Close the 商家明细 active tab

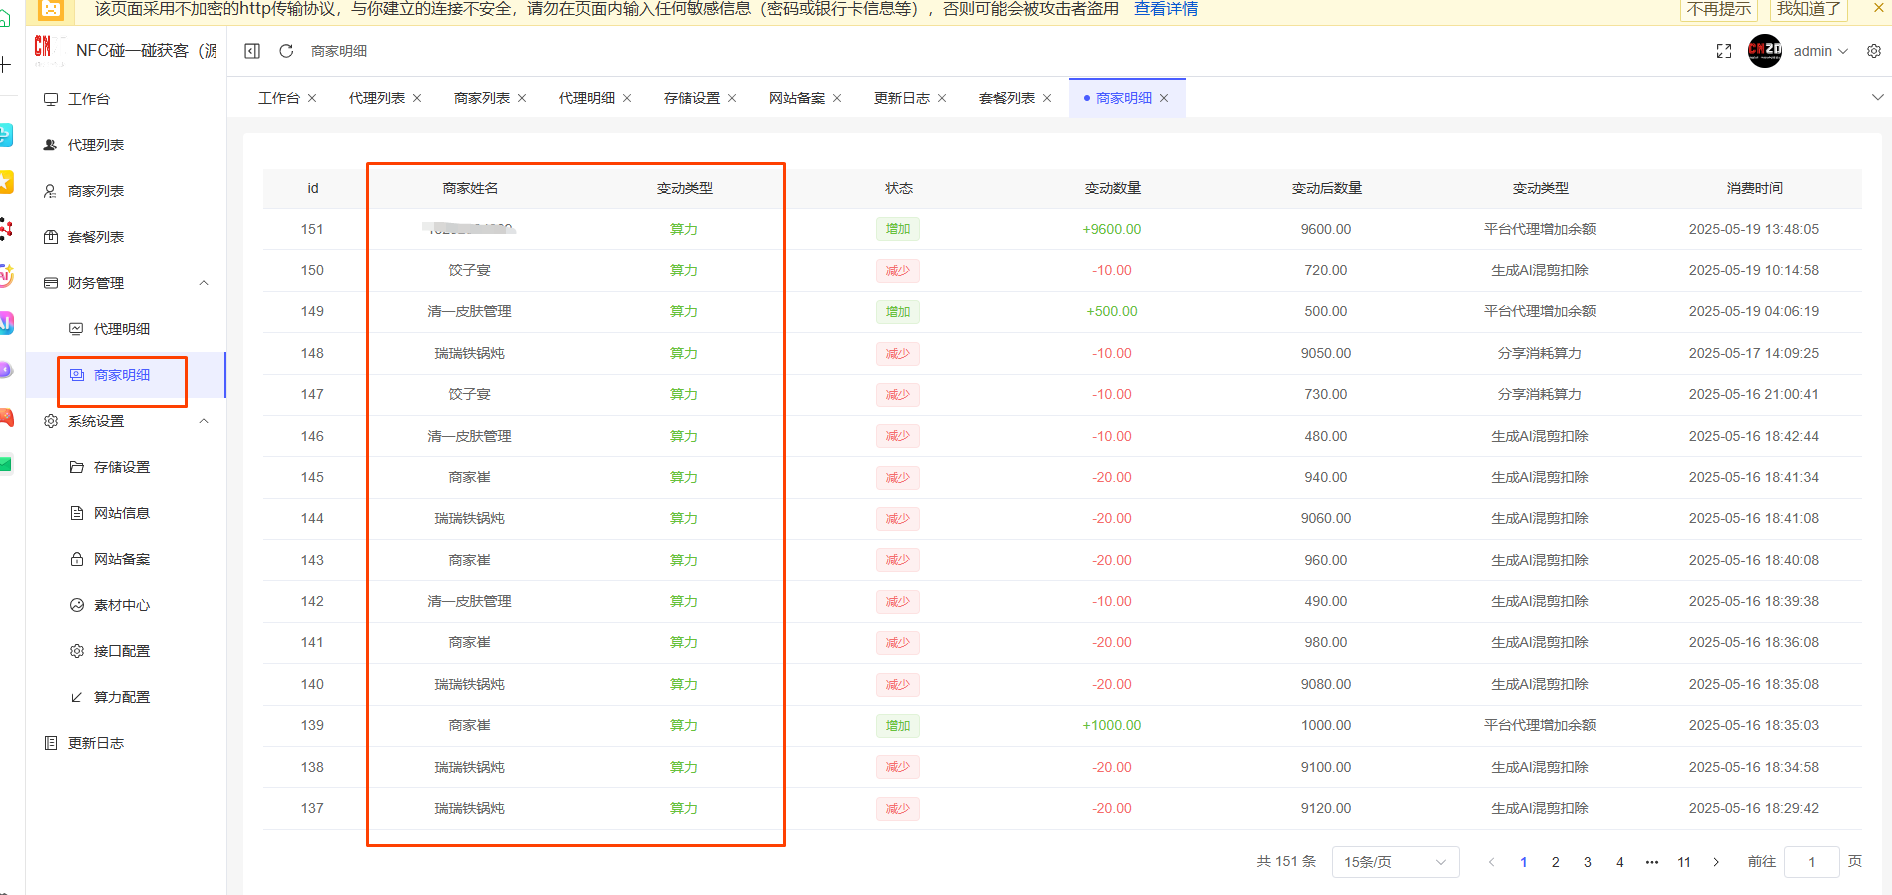[1164, 98]
